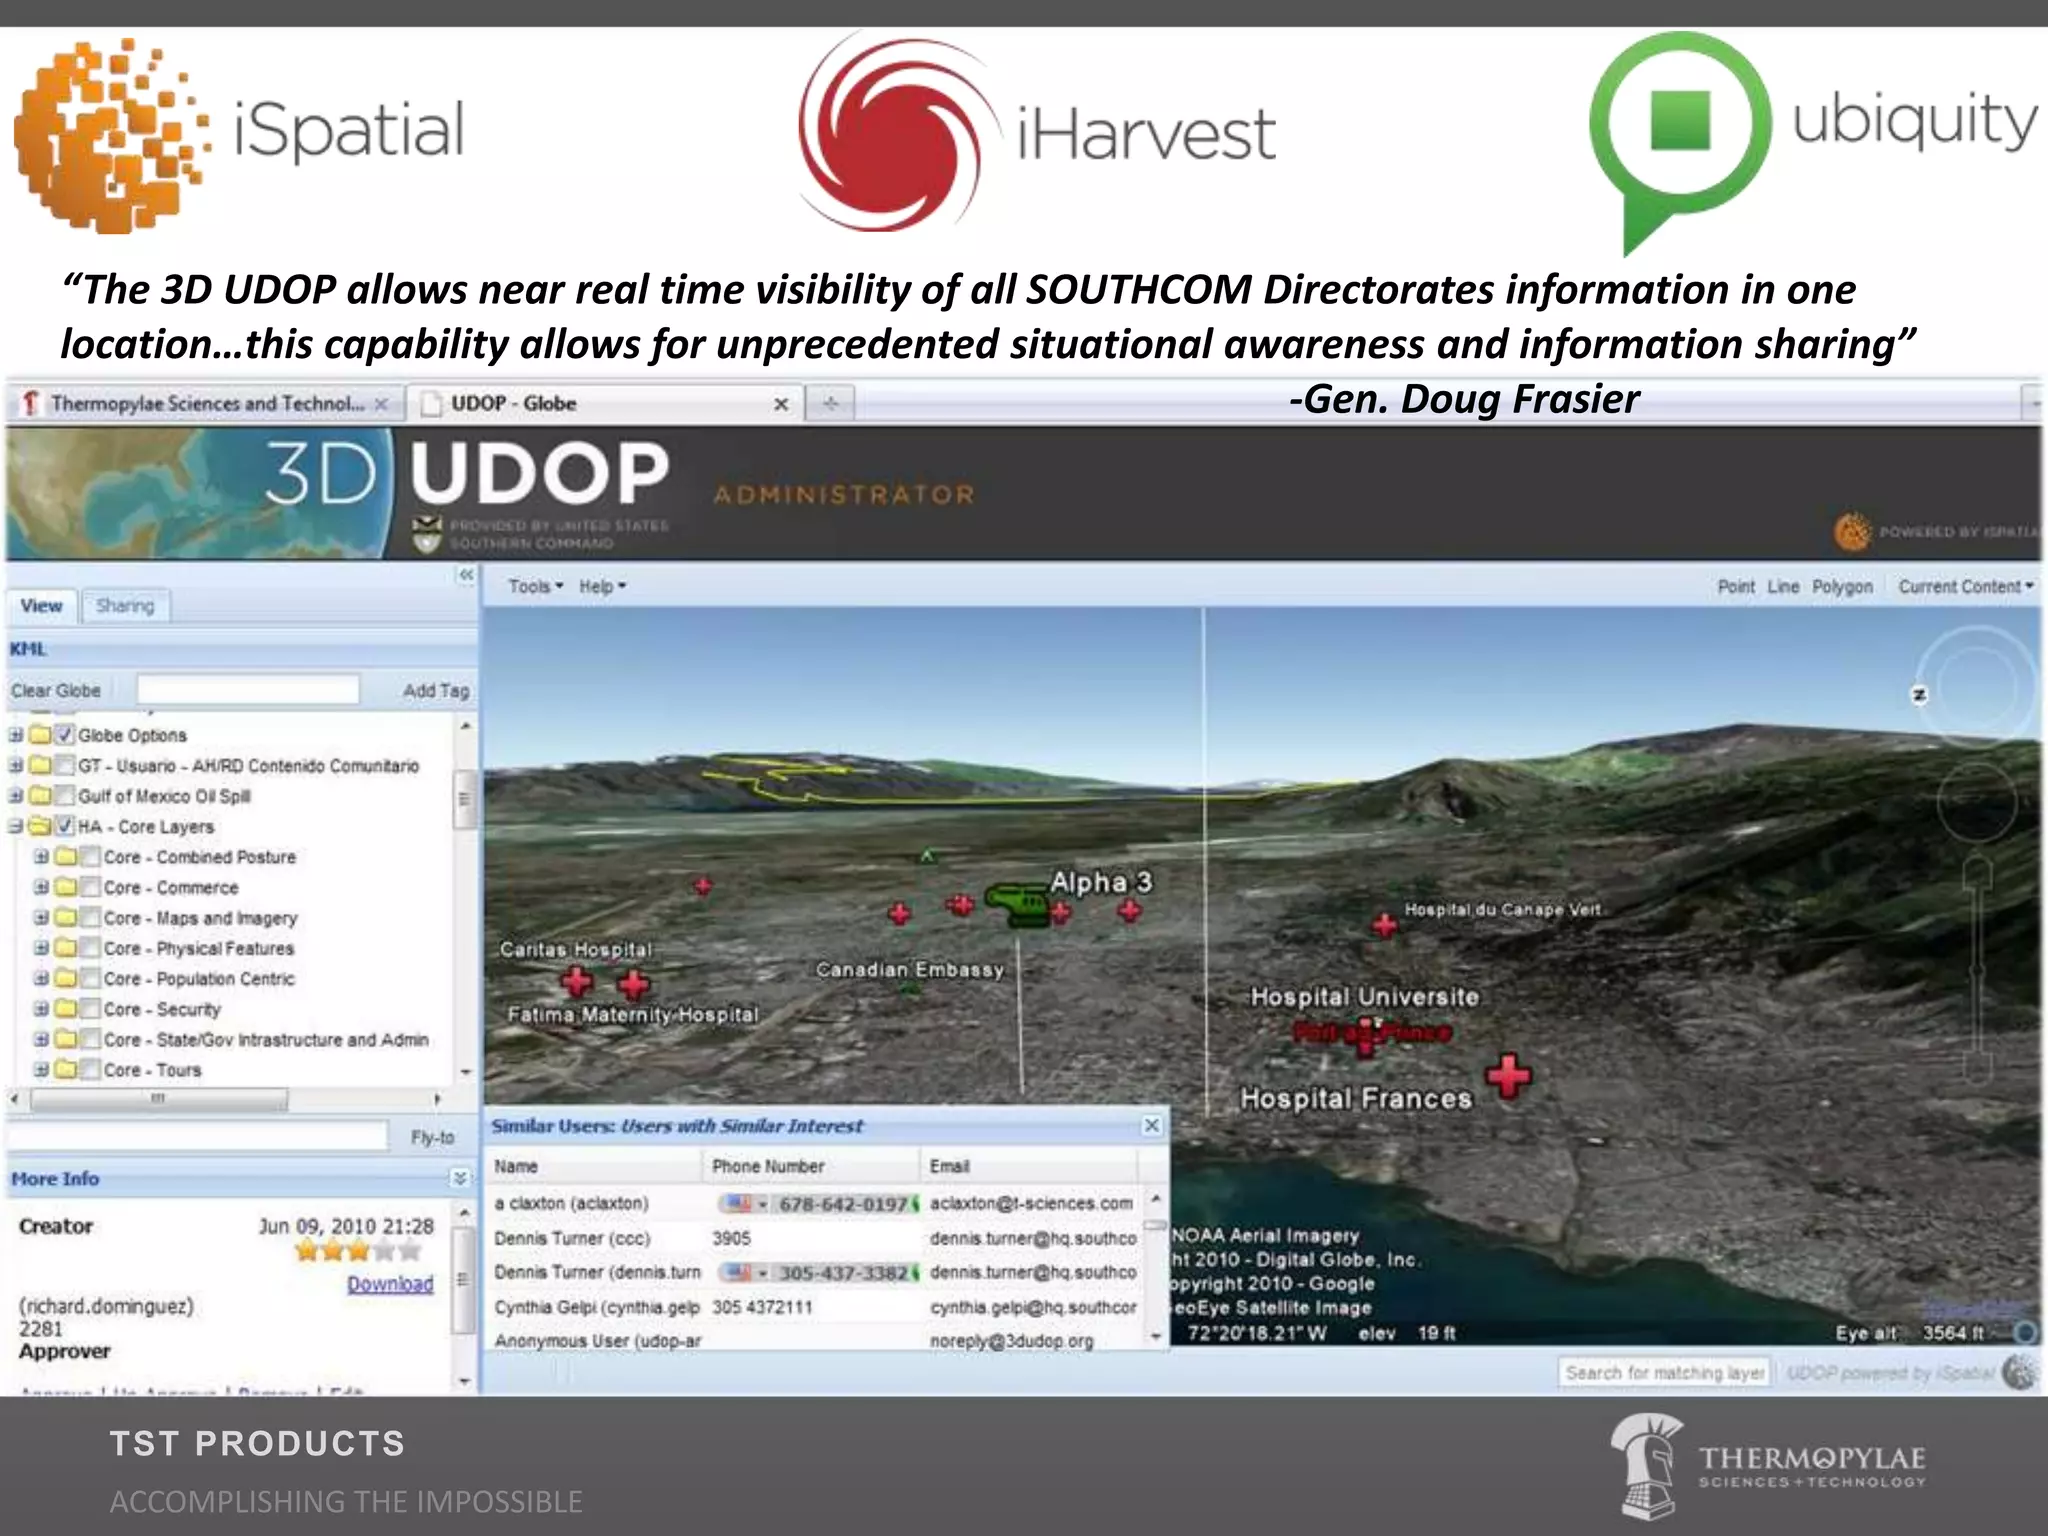This screenshot has height=1536, width=2048.
Task: Sort by the Name column header
Action: (x=594, y=1166)
